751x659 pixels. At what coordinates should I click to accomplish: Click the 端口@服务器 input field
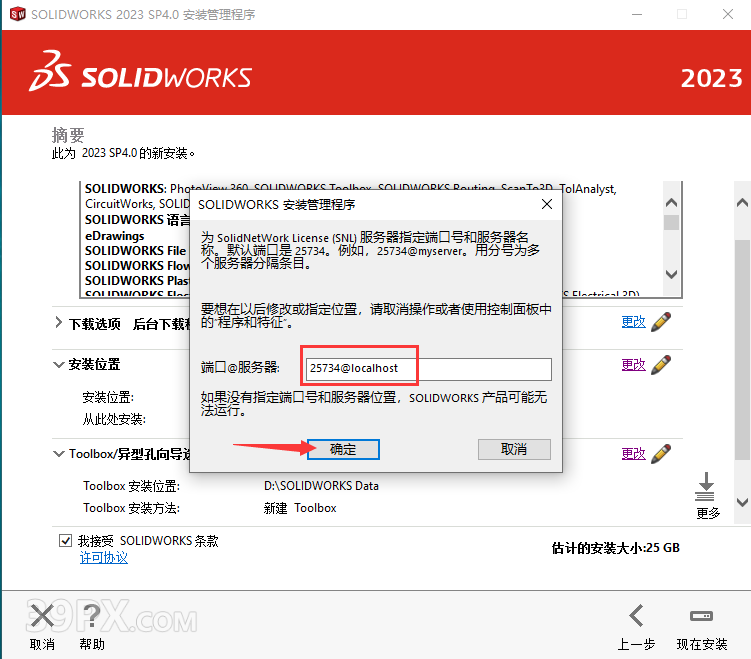(x=427, y=369)
